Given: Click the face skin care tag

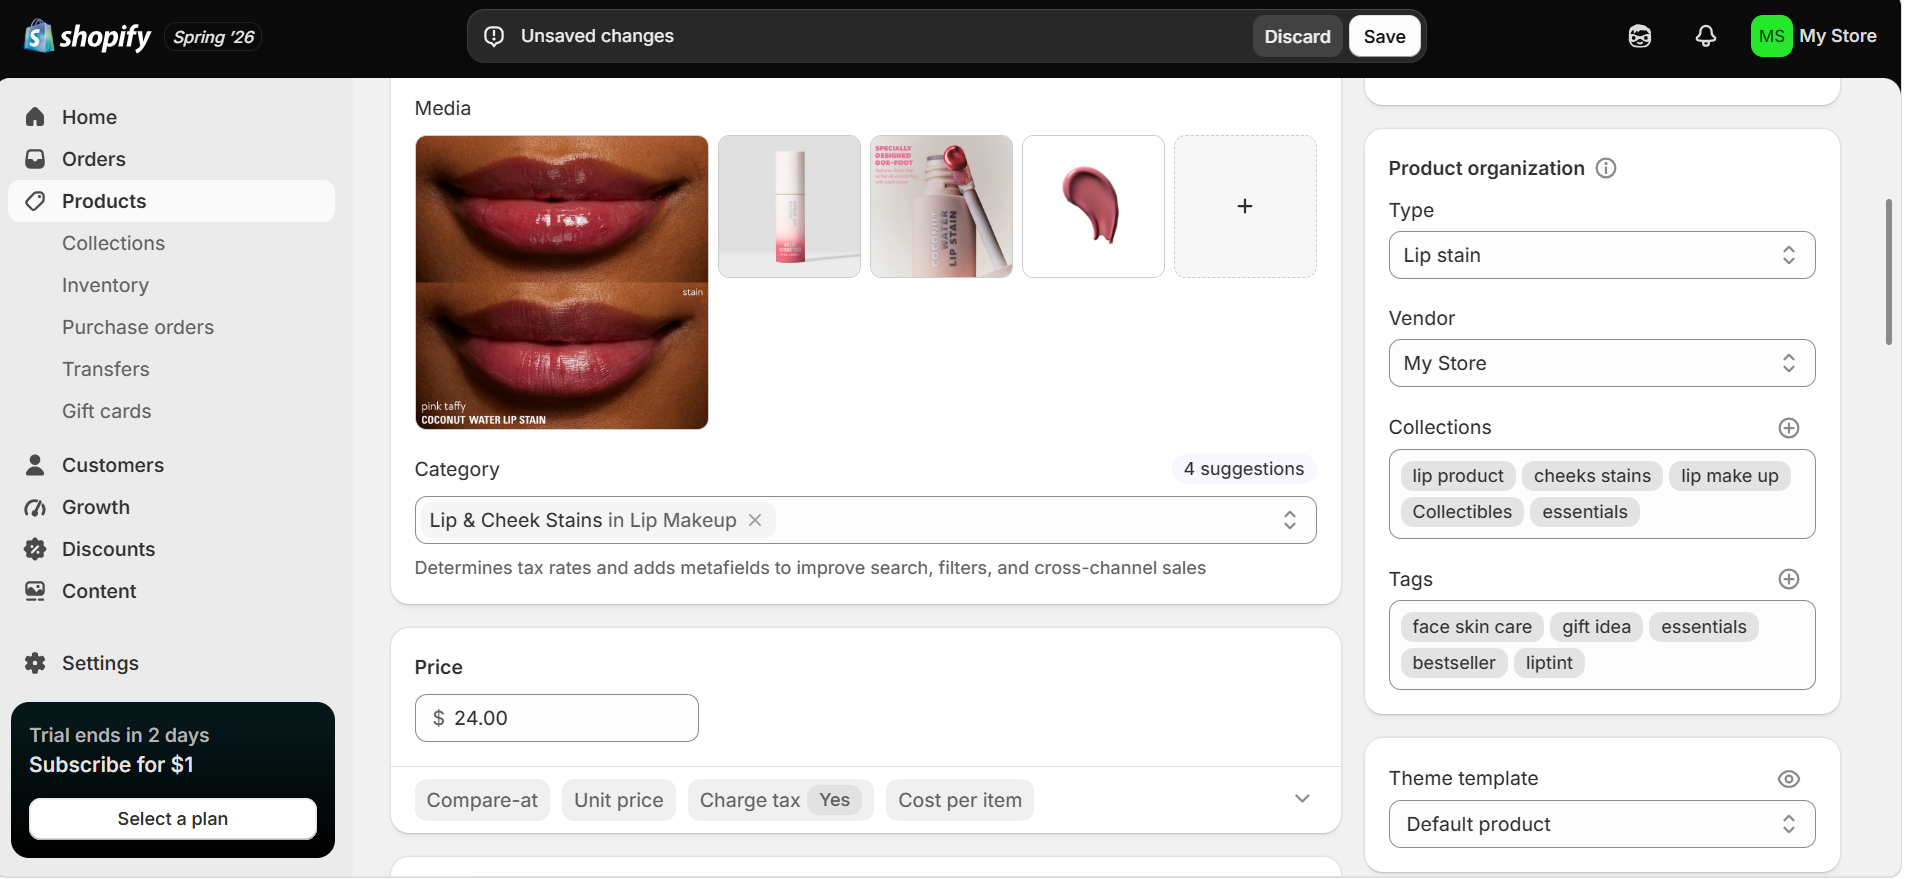Looking at the screenshot, I should click(x=1472, y=627).
